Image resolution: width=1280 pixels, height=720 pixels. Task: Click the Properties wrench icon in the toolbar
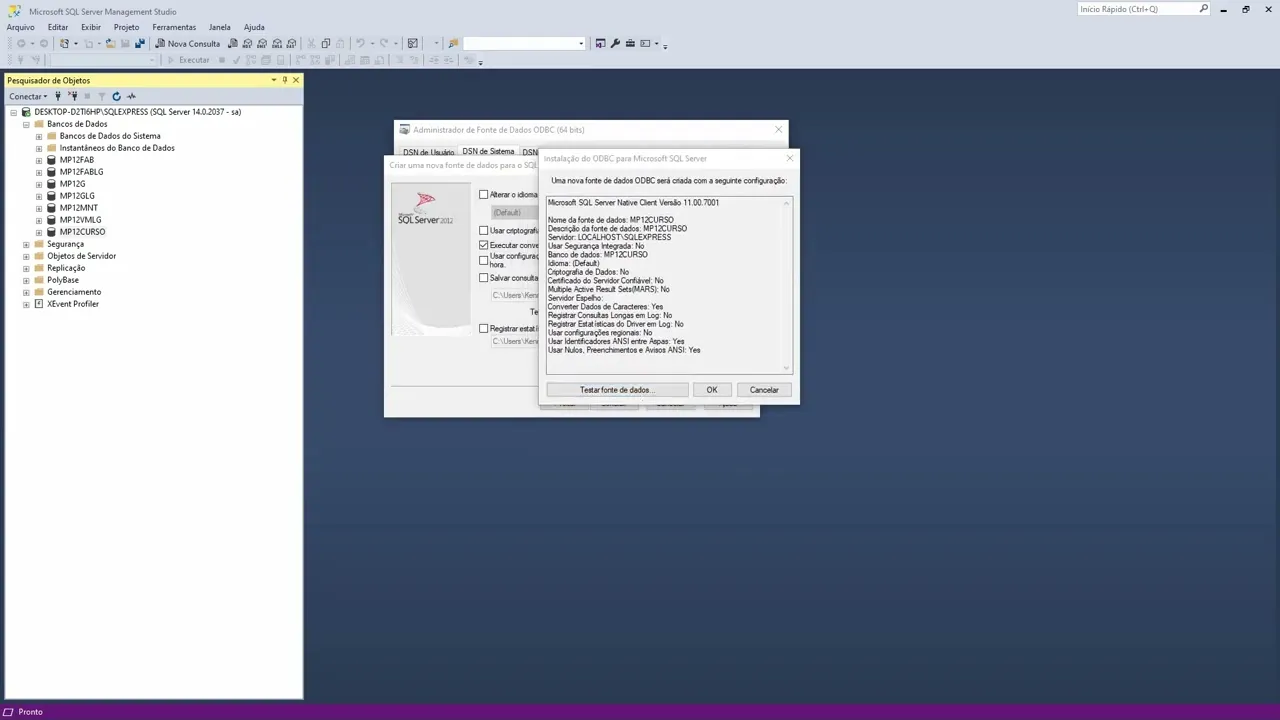(x=615, y=43)
